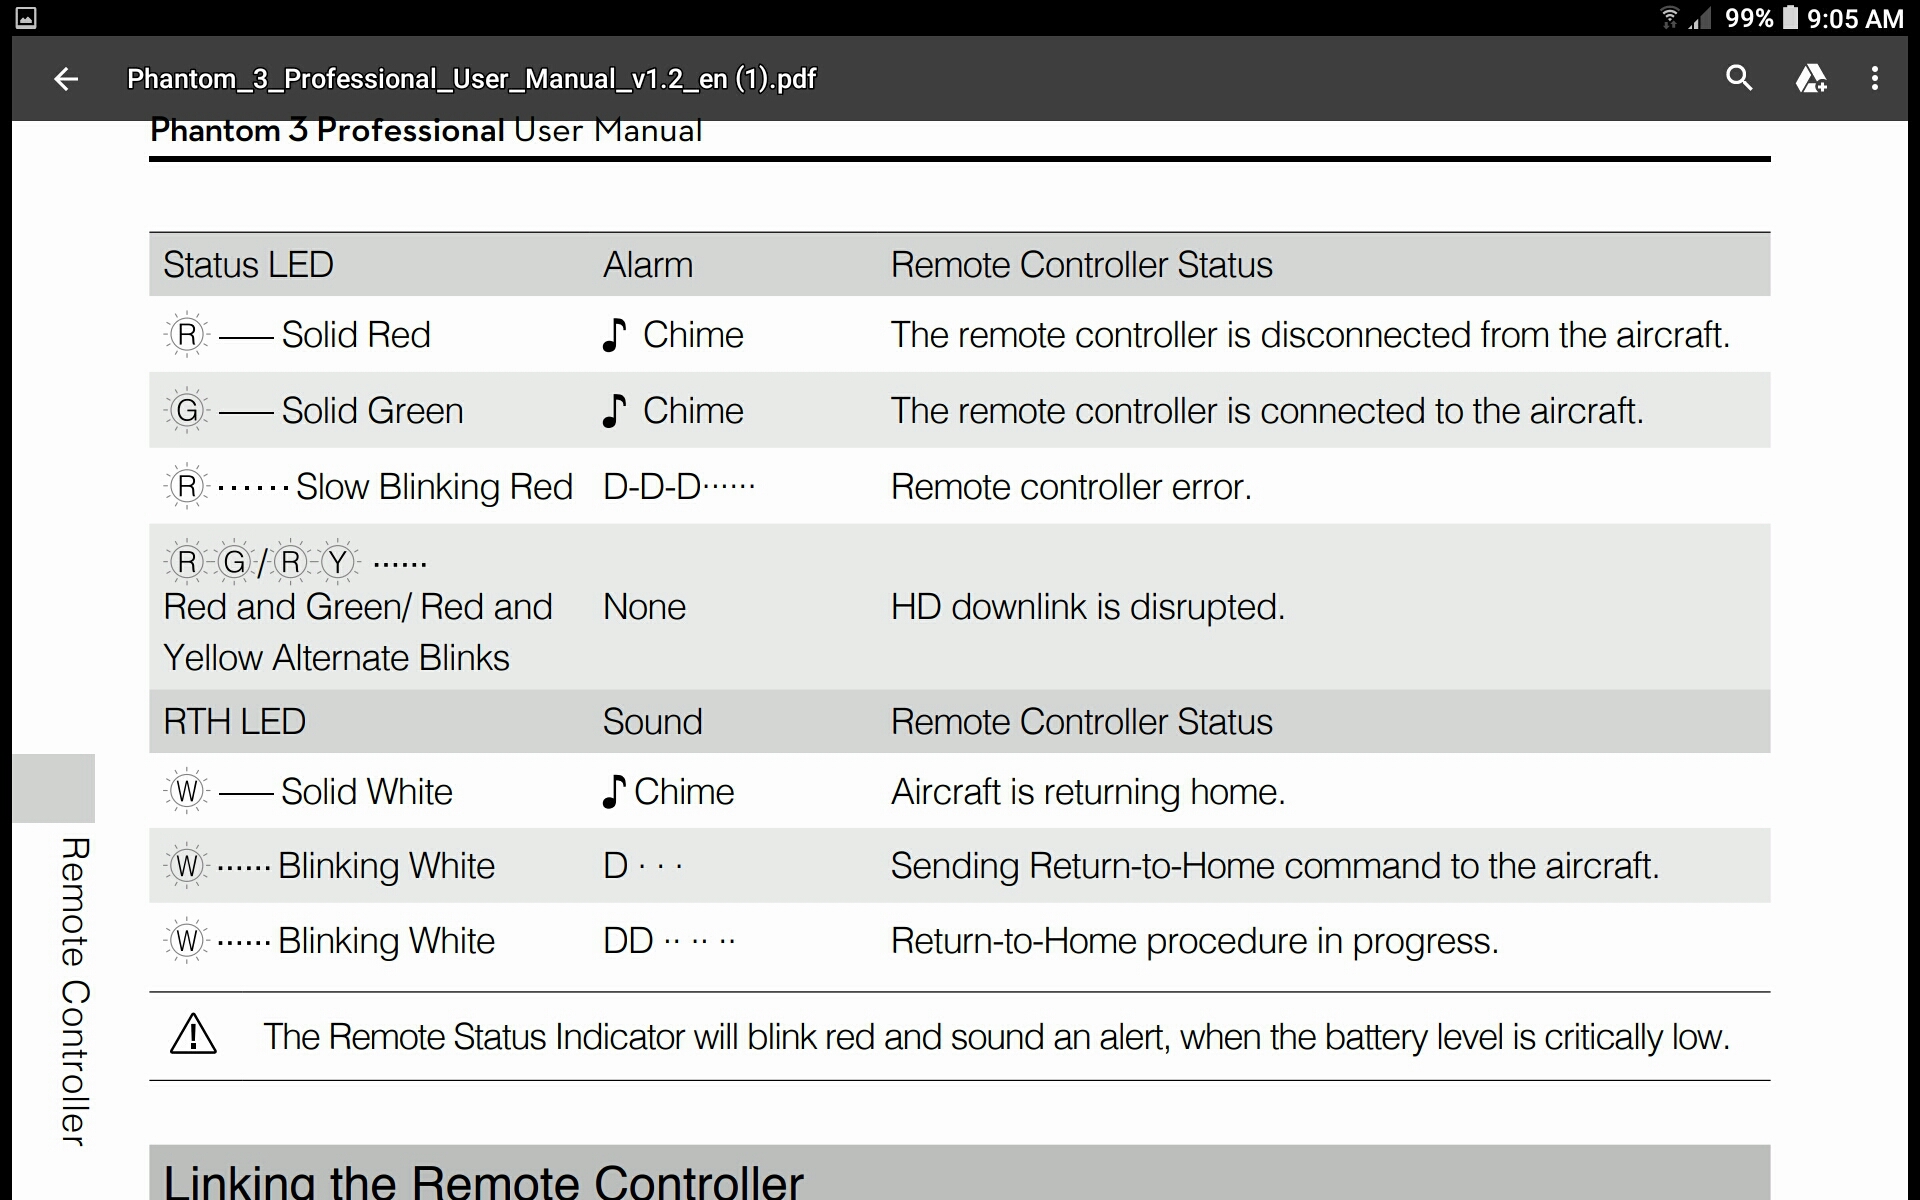Tap the HD downlink is disrupted text
This screenshot has height=1200, width=1920.
pyautogui.click(x=1088, y=607)
